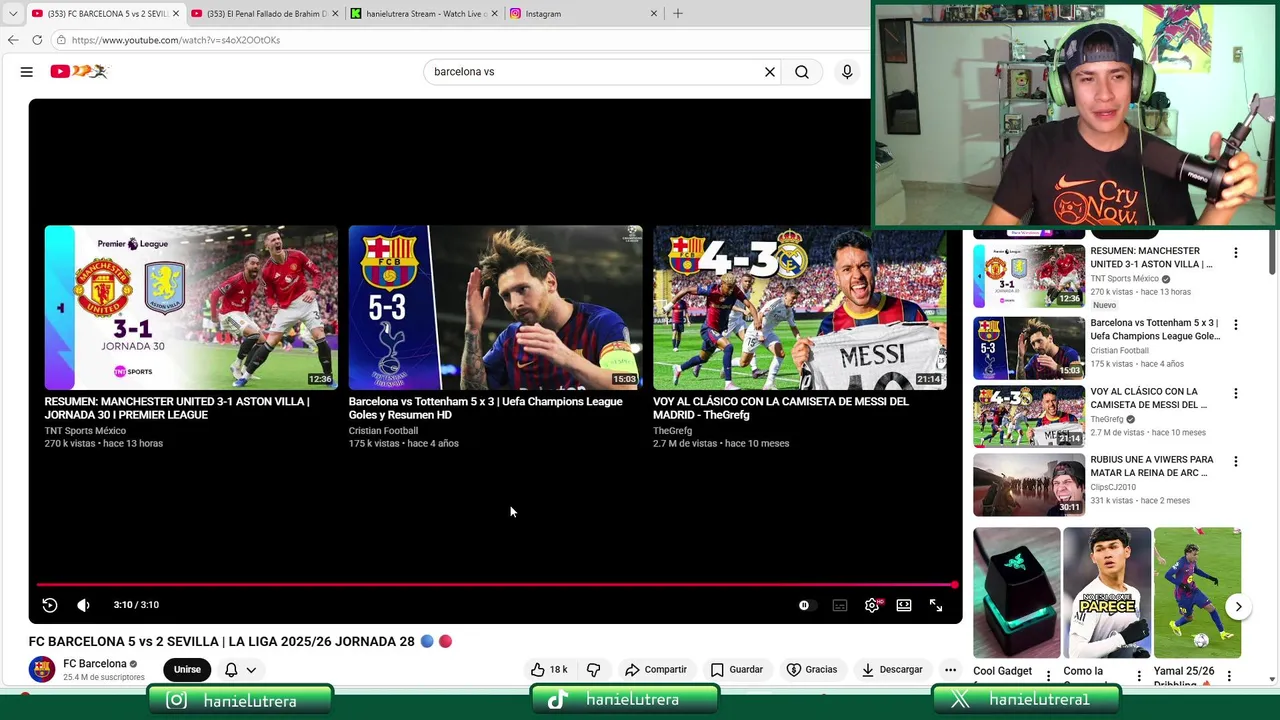Replay the video with the replay icon

click(50, 605)
